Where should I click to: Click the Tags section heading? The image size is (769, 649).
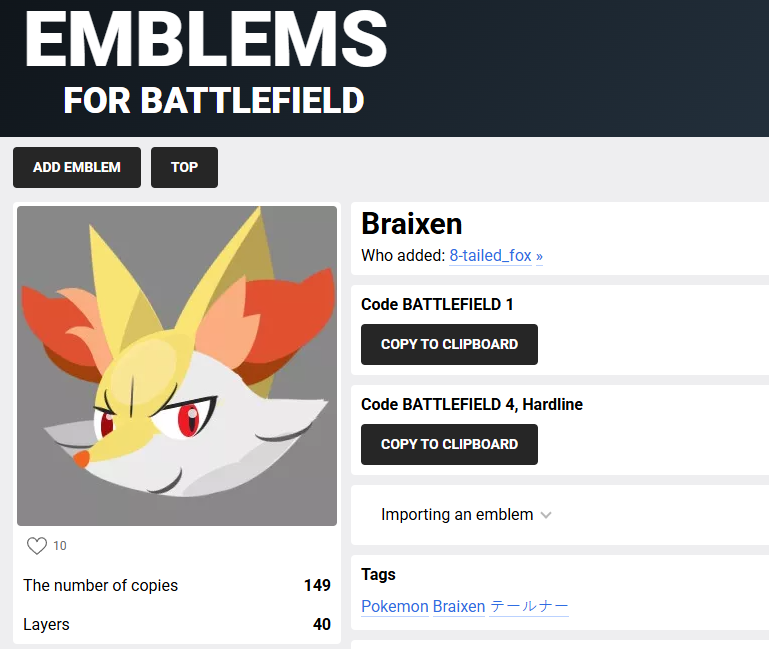pyautogui.click(x=378, y=574)
